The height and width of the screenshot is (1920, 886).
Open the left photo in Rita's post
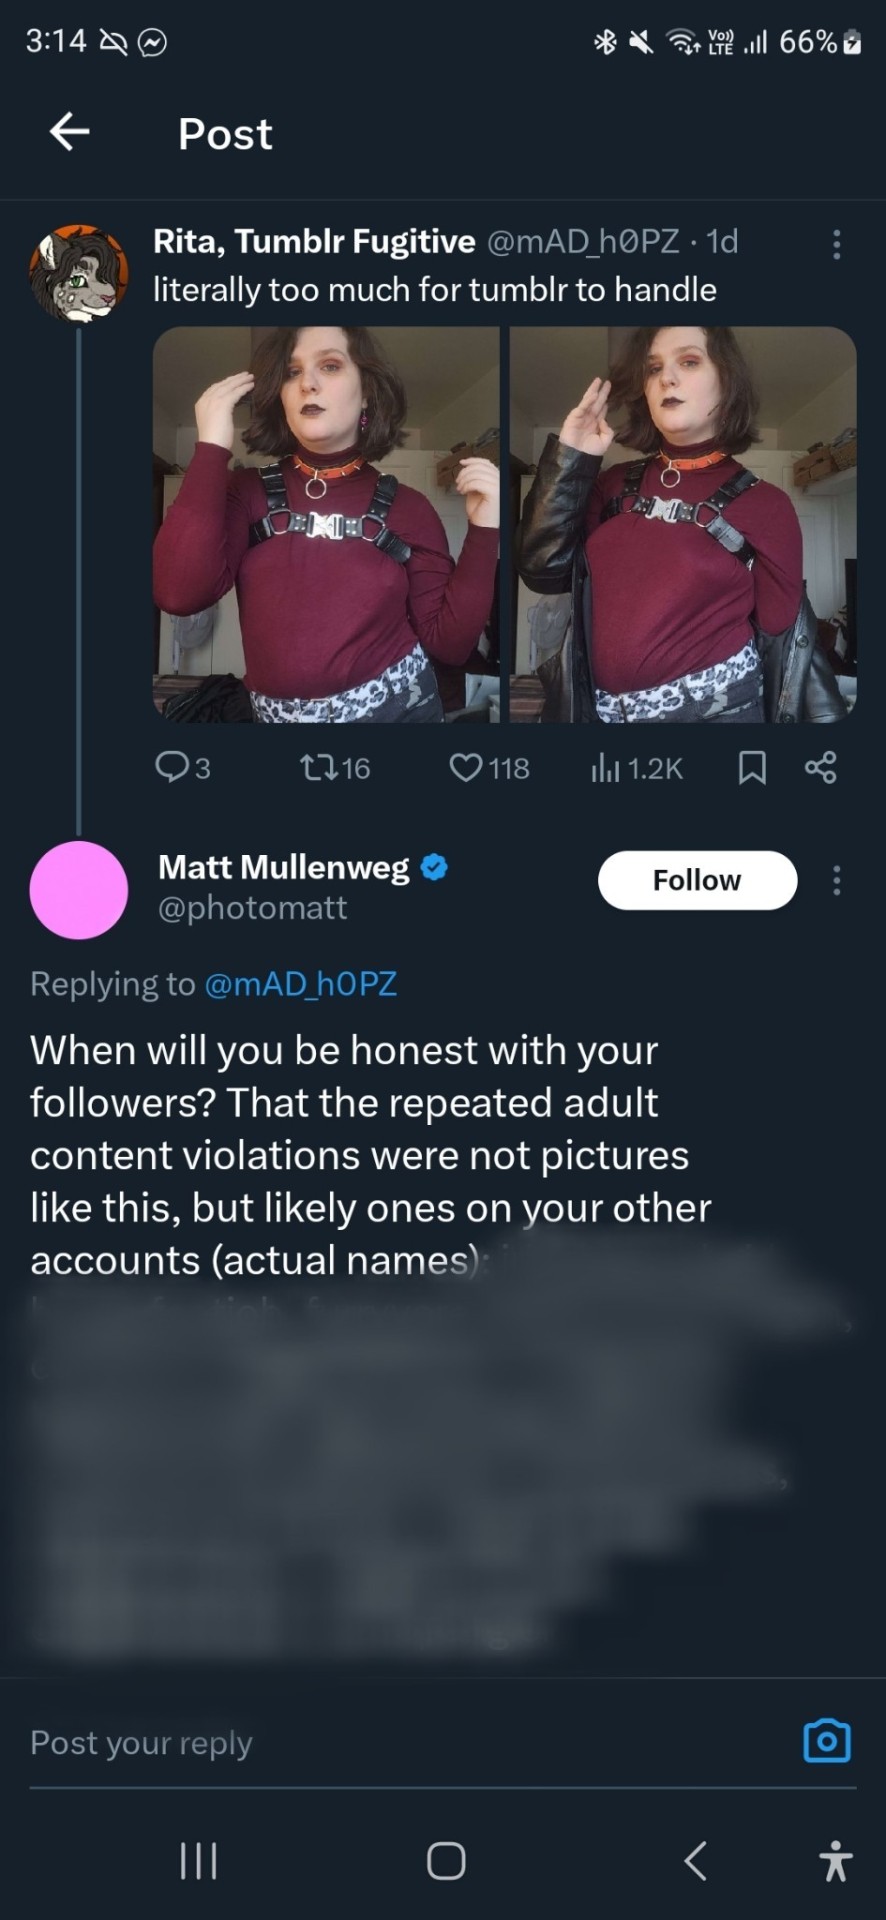click(326, 524)
